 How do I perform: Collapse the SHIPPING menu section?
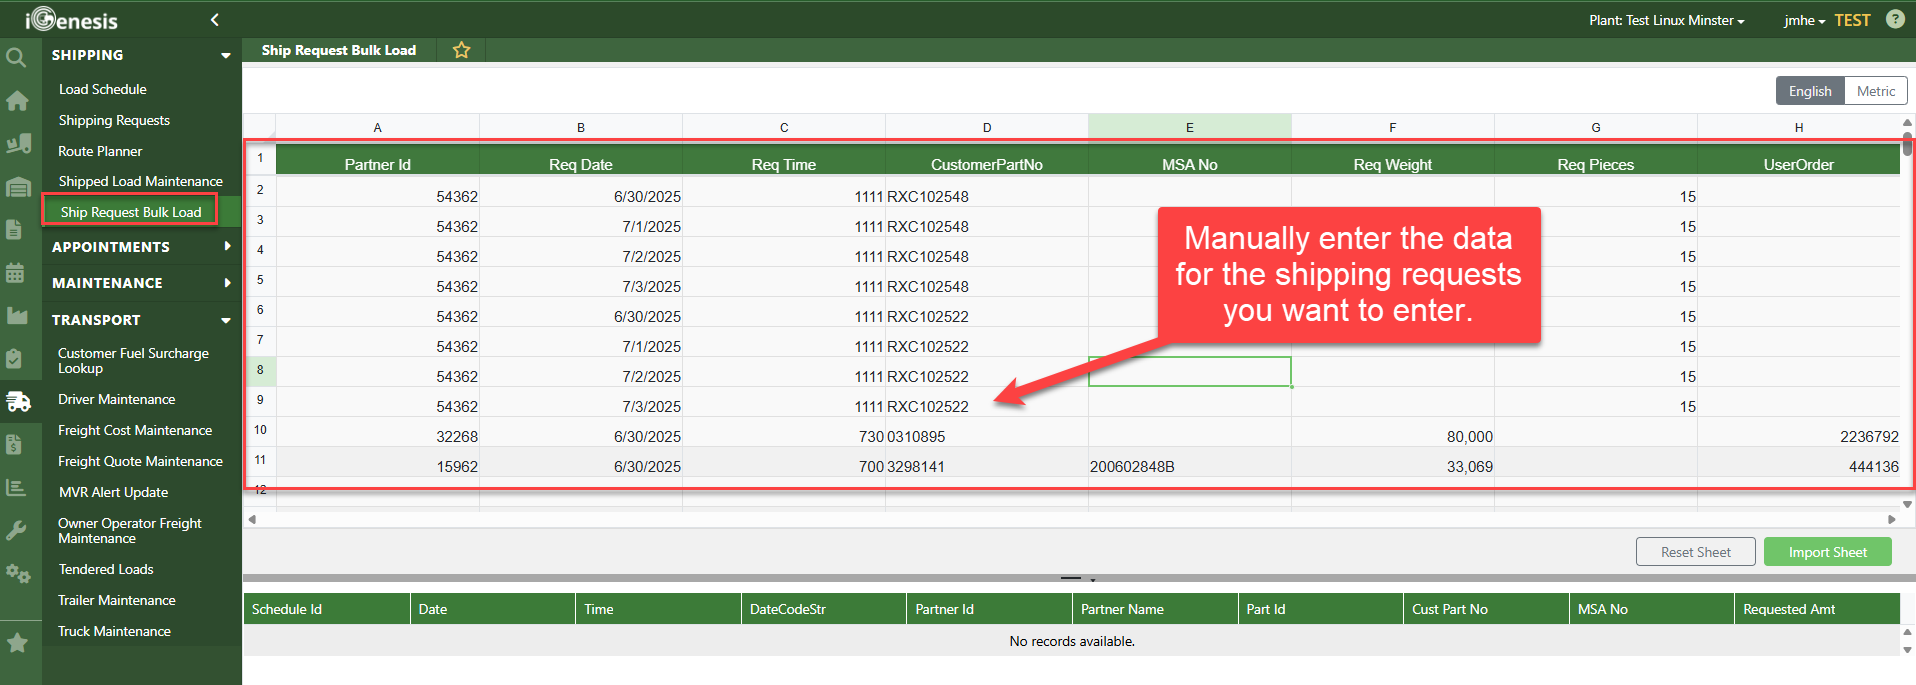[226, 56]
